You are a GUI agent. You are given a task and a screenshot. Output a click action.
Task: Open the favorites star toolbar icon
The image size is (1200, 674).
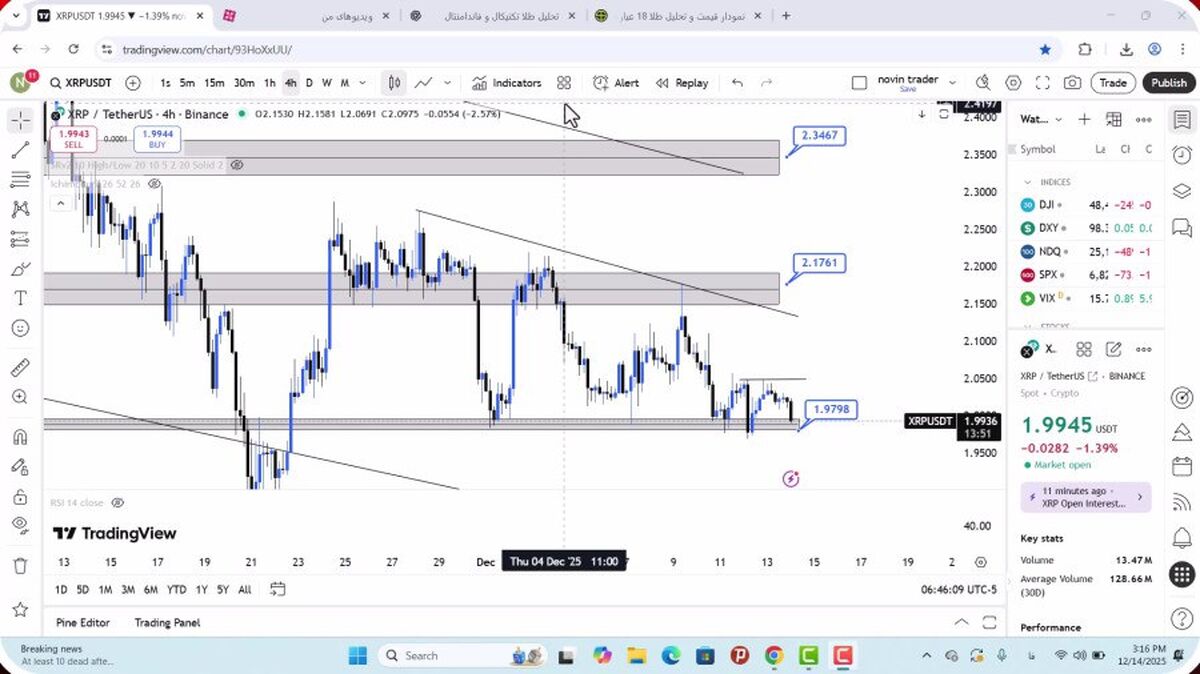coord(20,609)
